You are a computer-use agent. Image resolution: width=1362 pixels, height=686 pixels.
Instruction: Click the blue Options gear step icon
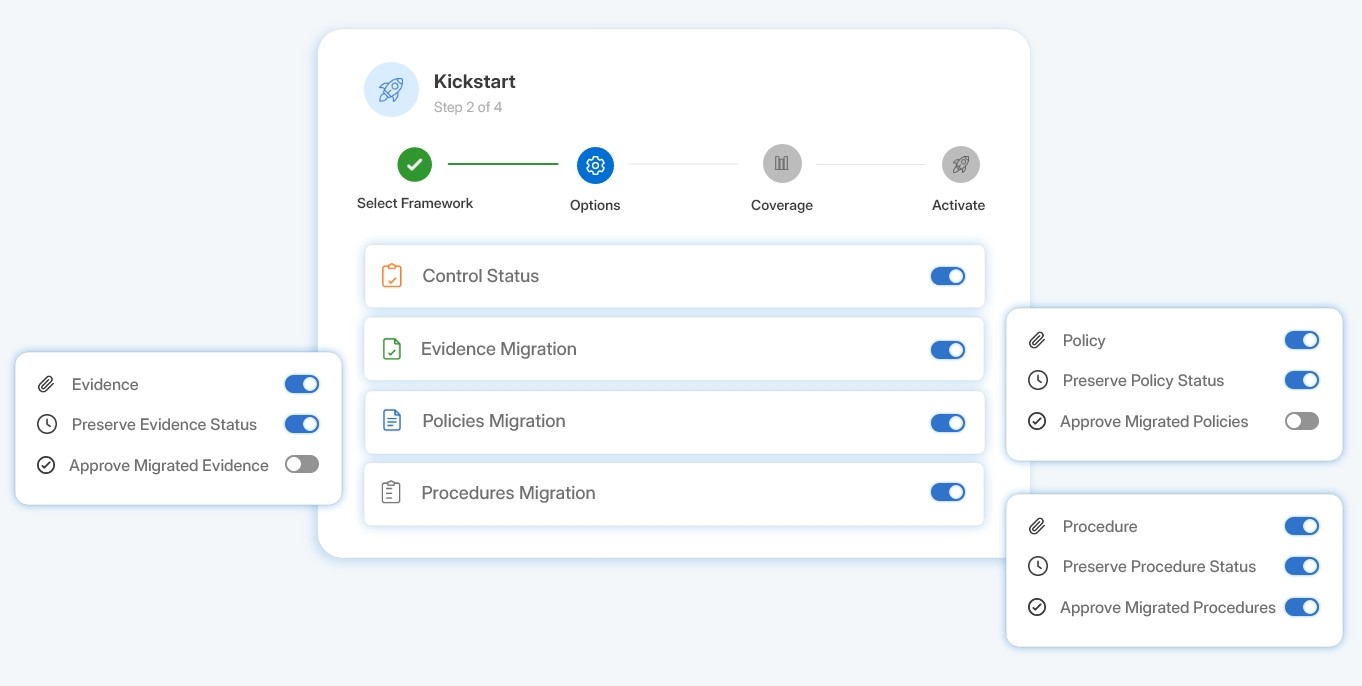click(595, 166)
